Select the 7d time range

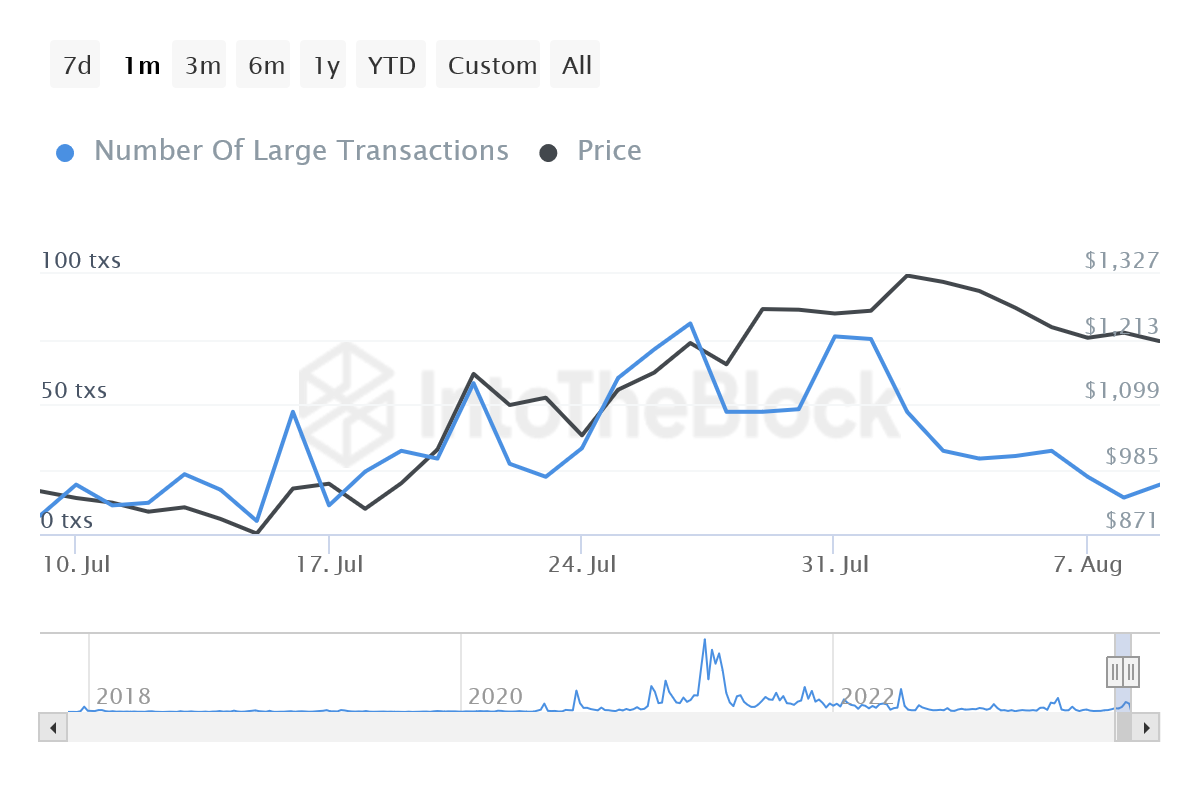[76, 66]
